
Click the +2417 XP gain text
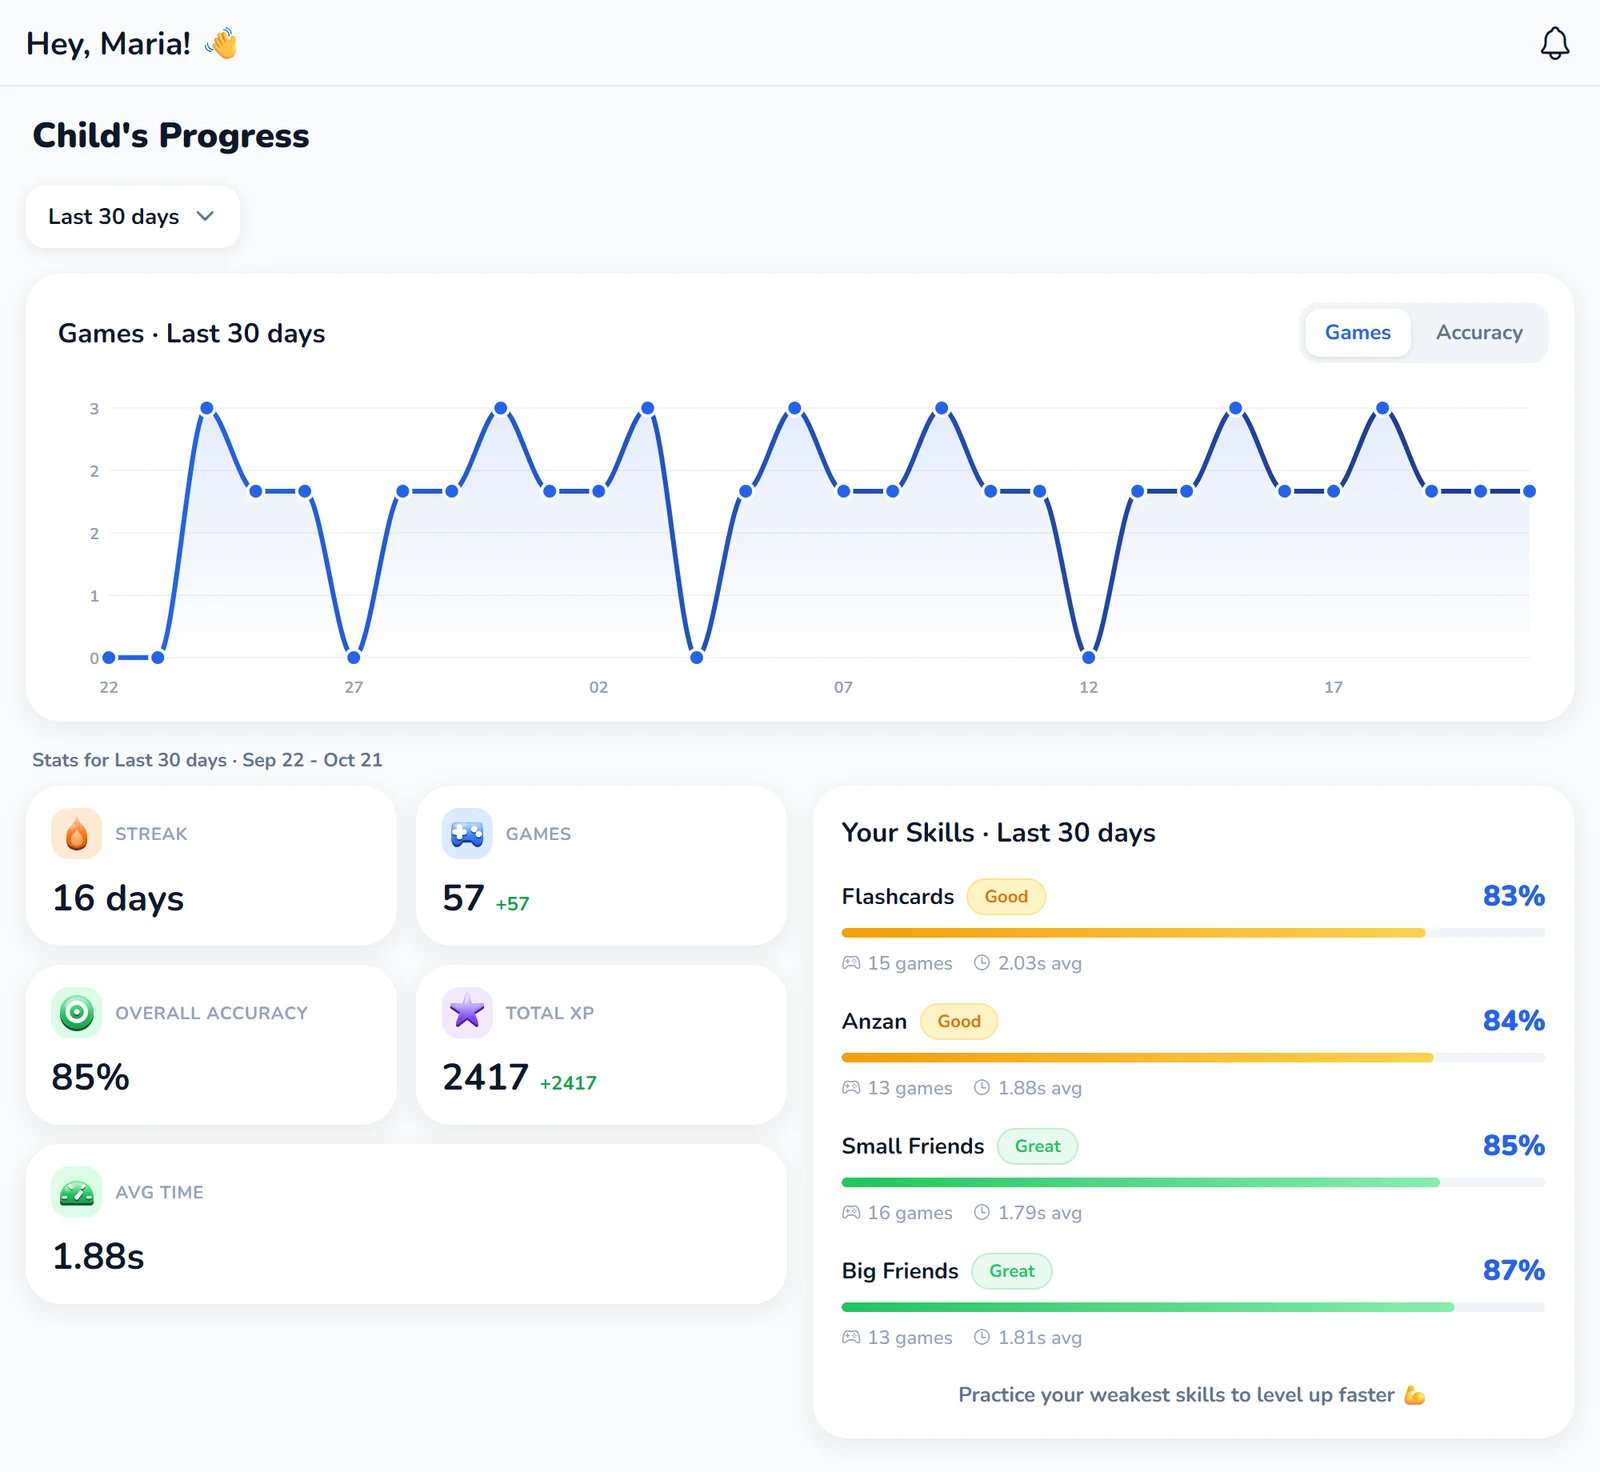point(568,1083)
